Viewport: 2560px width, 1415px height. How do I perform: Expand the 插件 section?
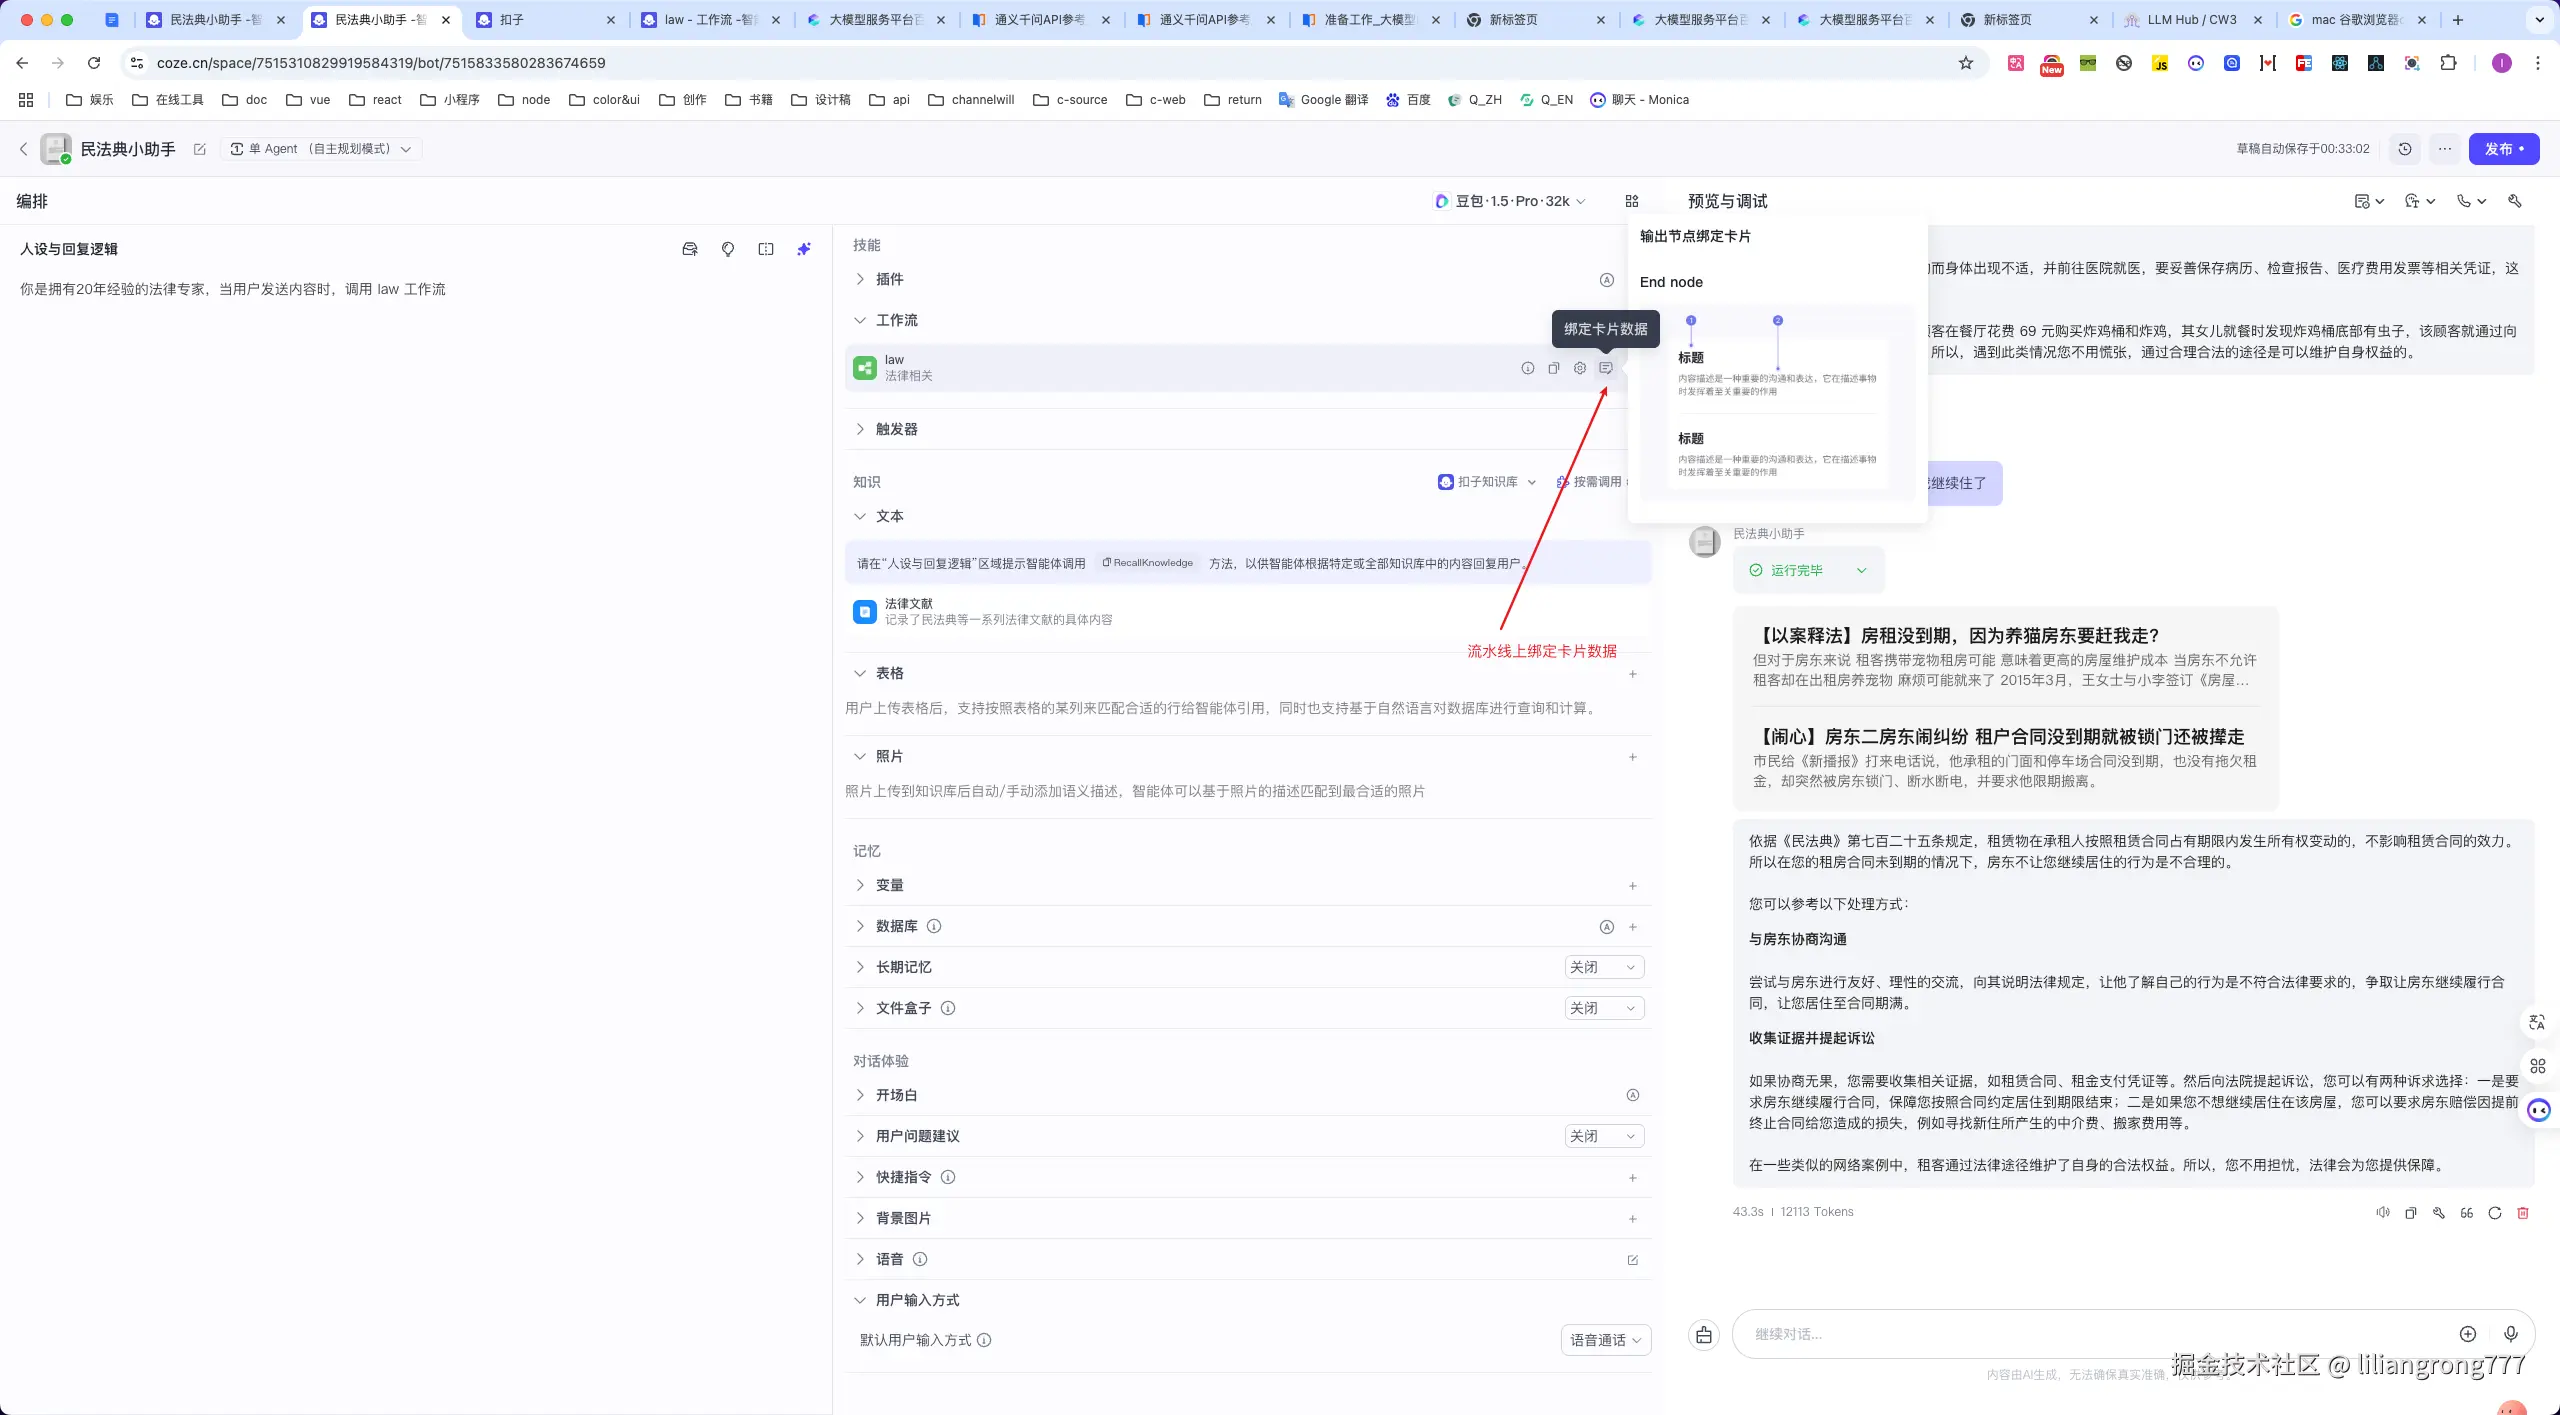pos(888,279)
